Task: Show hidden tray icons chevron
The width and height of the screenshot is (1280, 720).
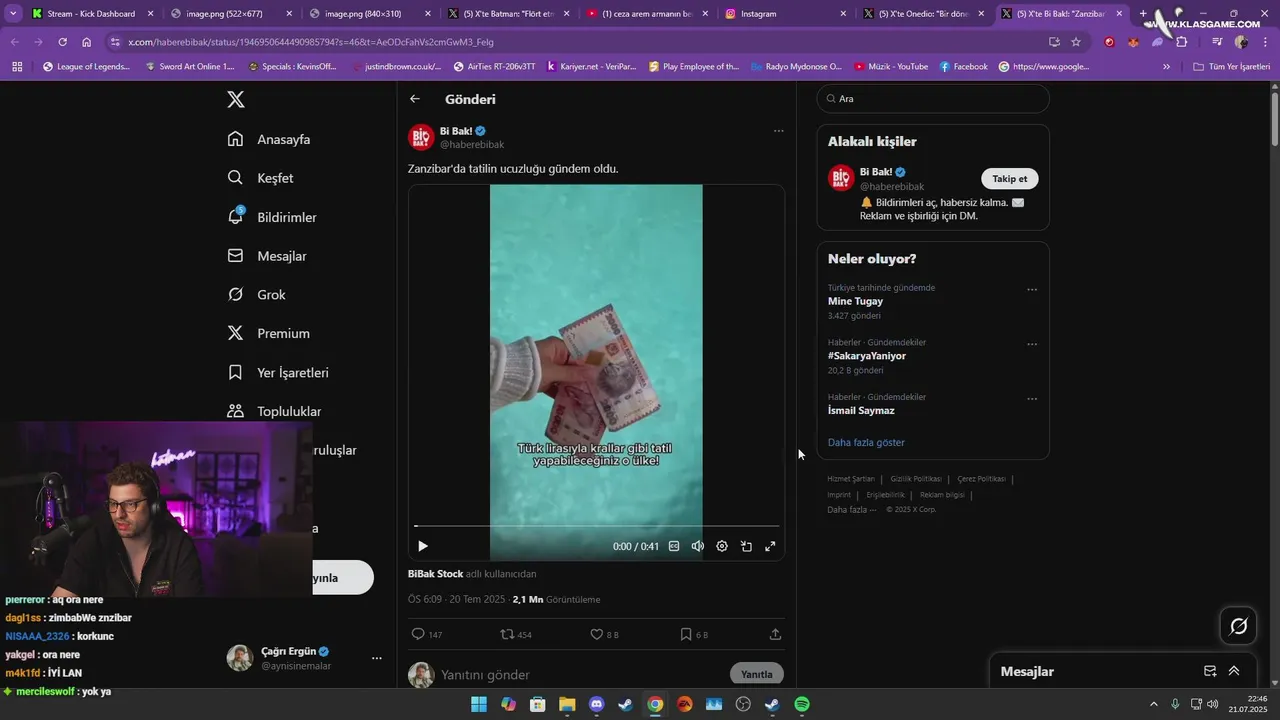Action: pyautogui.click(x=1153, y=704)
